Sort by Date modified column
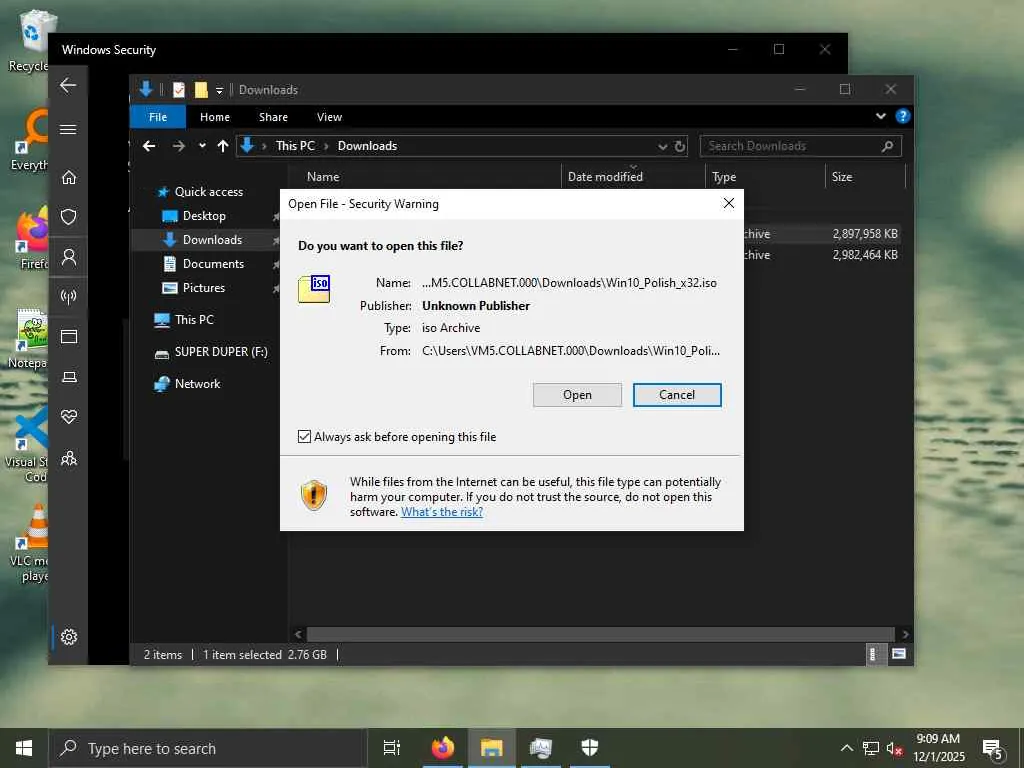Screen dimensions: 1024x768 pyautogui.click(x=605, y=177)
